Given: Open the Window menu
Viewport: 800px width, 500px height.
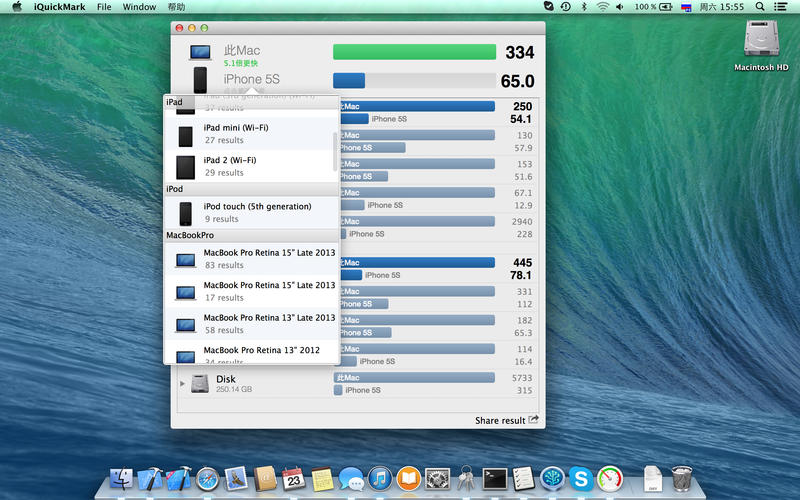Looking at the screenshot, I should (x=139, y=7).
